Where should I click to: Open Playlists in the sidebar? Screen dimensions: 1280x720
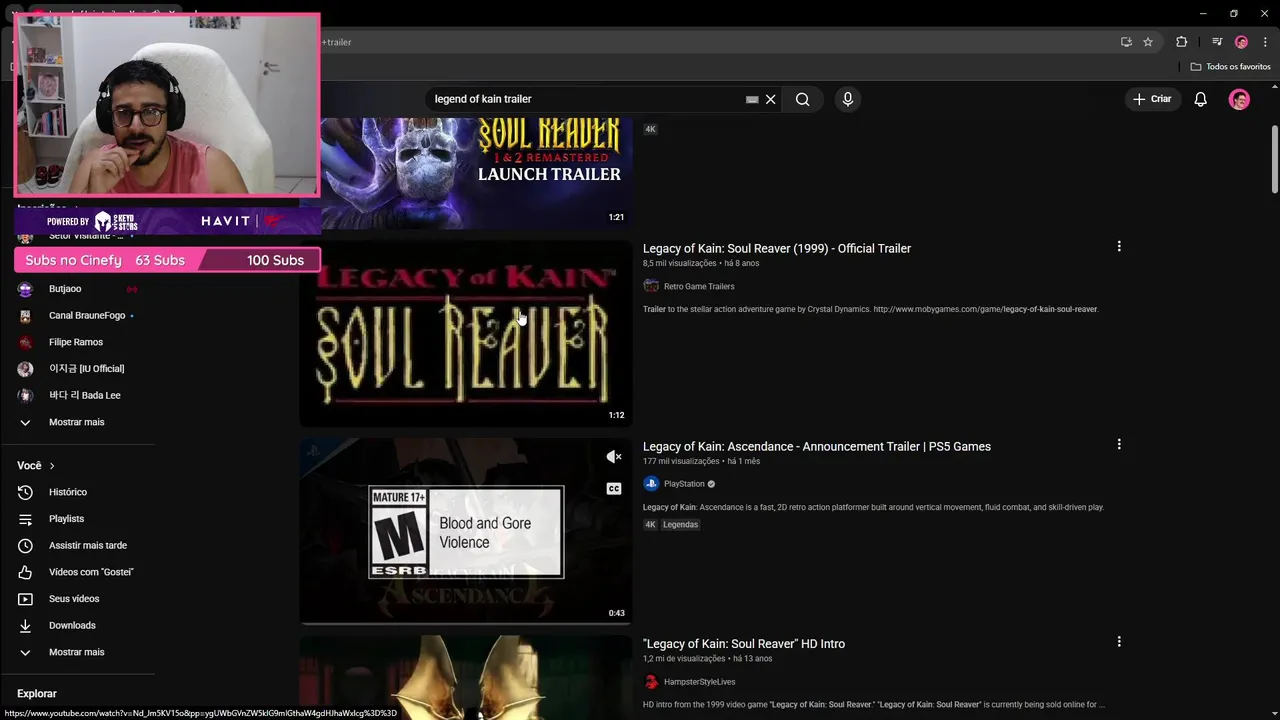pos(66,519)
